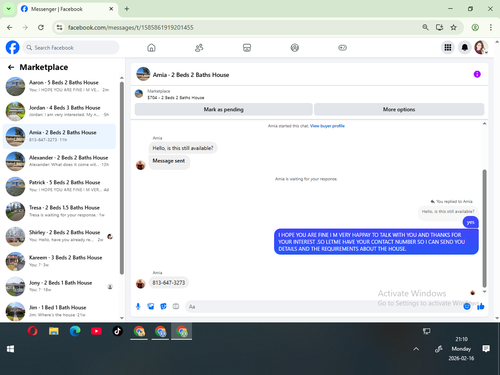
Task: Click the zoom magnifier icon in address bar
Action: click(425, 27)
